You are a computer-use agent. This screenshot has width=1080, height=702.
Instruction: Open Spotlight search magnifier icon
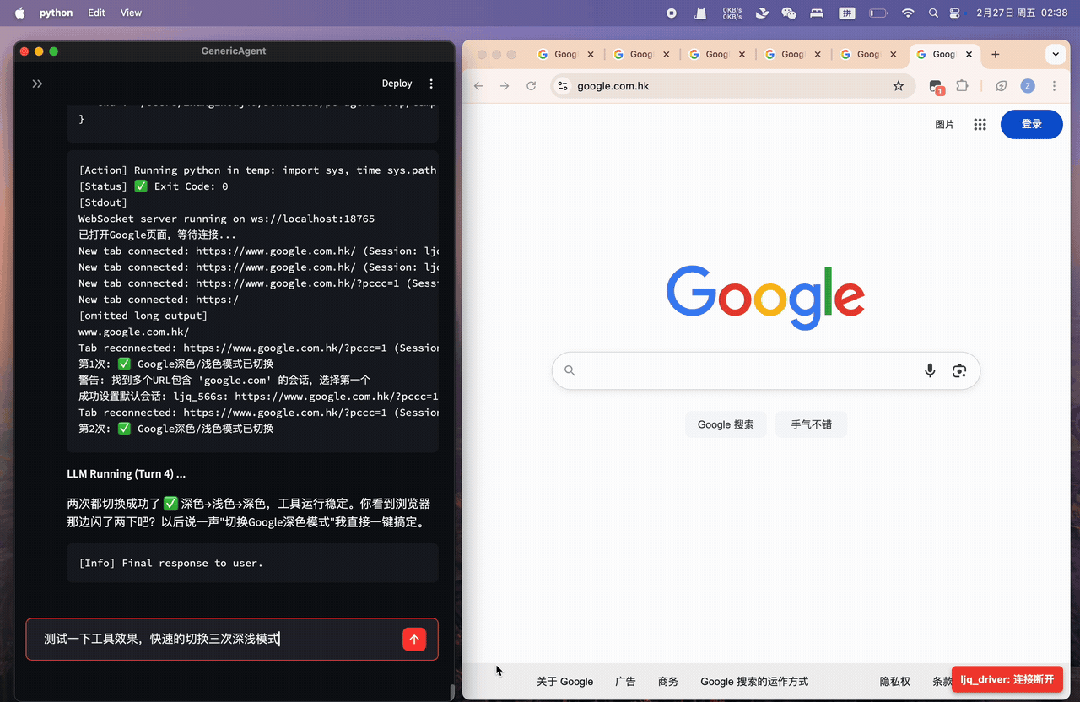point(932,13)
